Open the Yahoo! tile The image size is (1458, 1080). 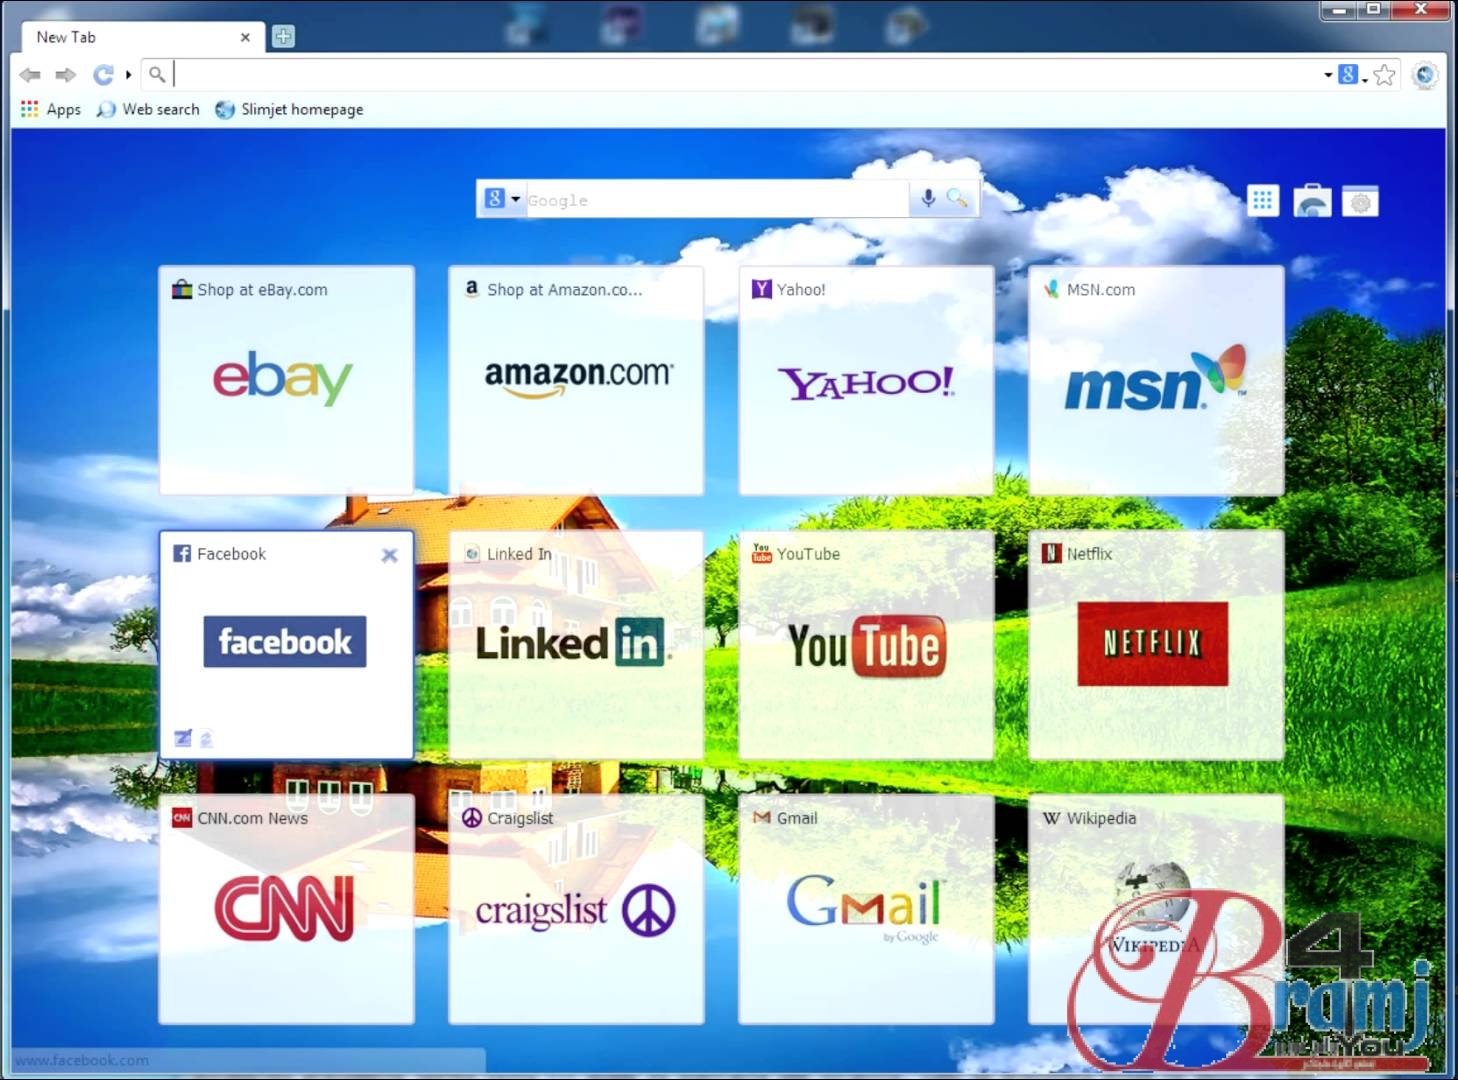[867, 380]
